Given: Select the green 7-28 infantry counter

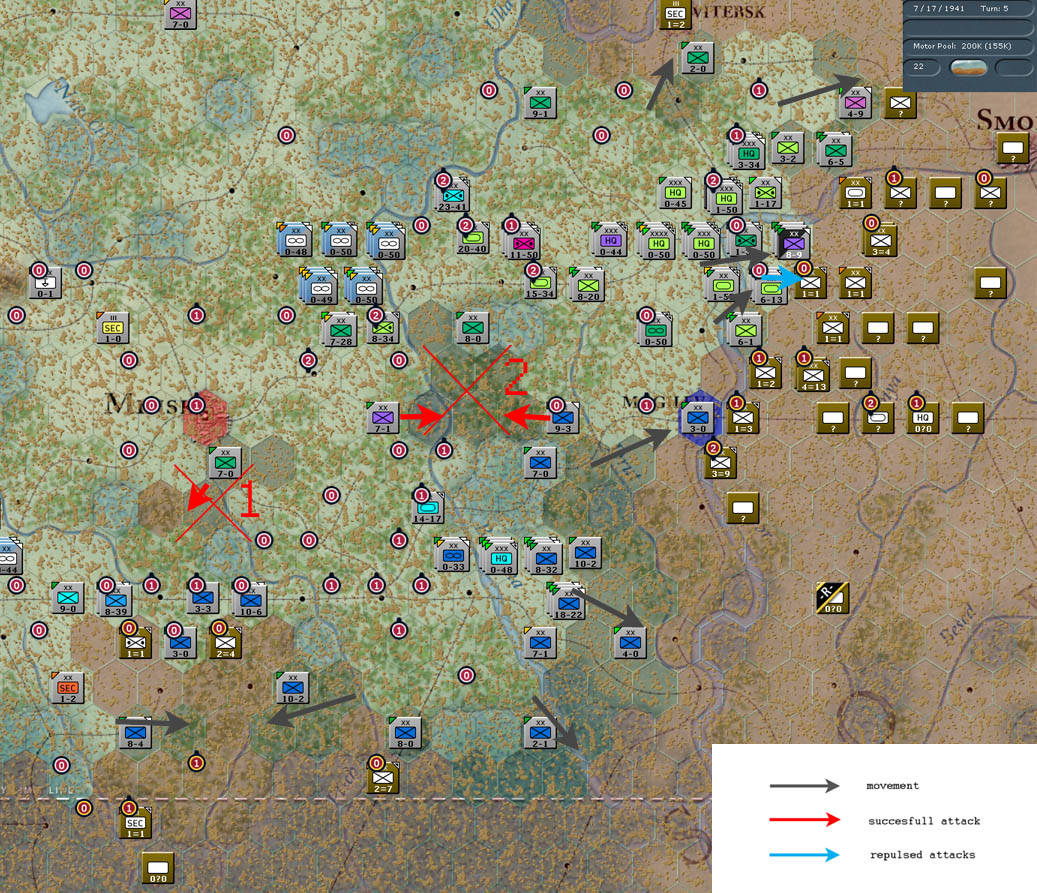Looking at the screenshot, I should point(340,330).
